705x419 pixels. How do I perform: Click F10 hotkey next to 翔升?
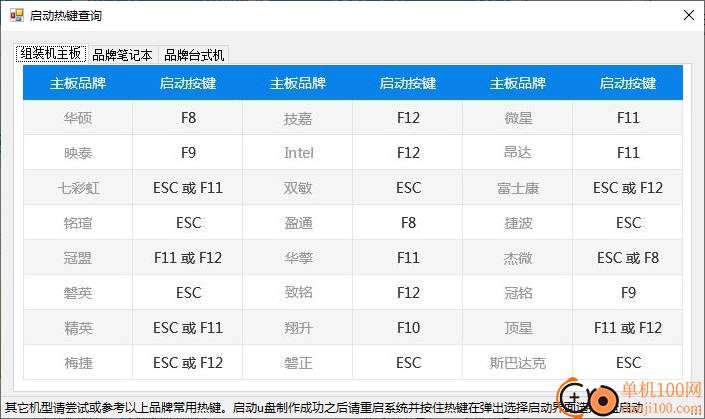click(x=408, y=328)
